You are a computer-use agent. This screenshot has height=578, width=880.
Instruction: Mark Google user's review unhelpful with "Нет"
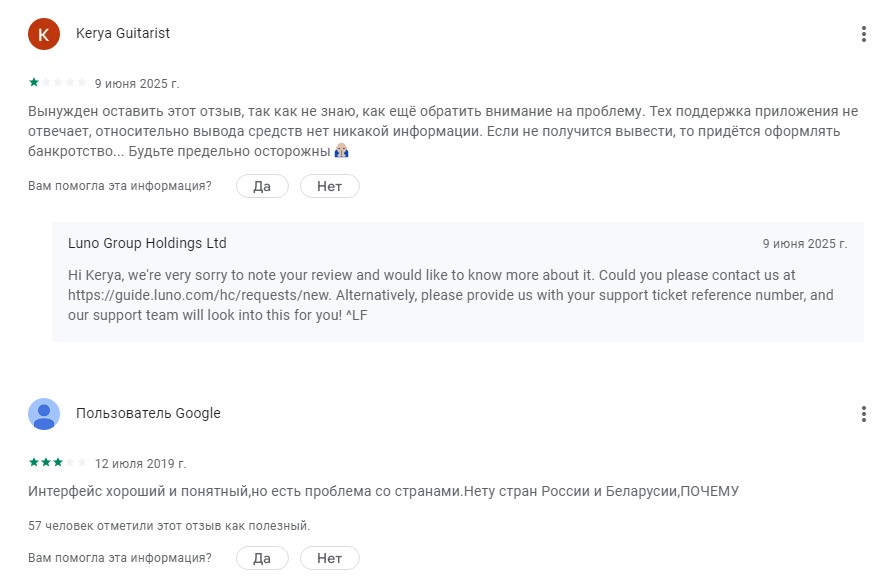(x=329, y=558)
